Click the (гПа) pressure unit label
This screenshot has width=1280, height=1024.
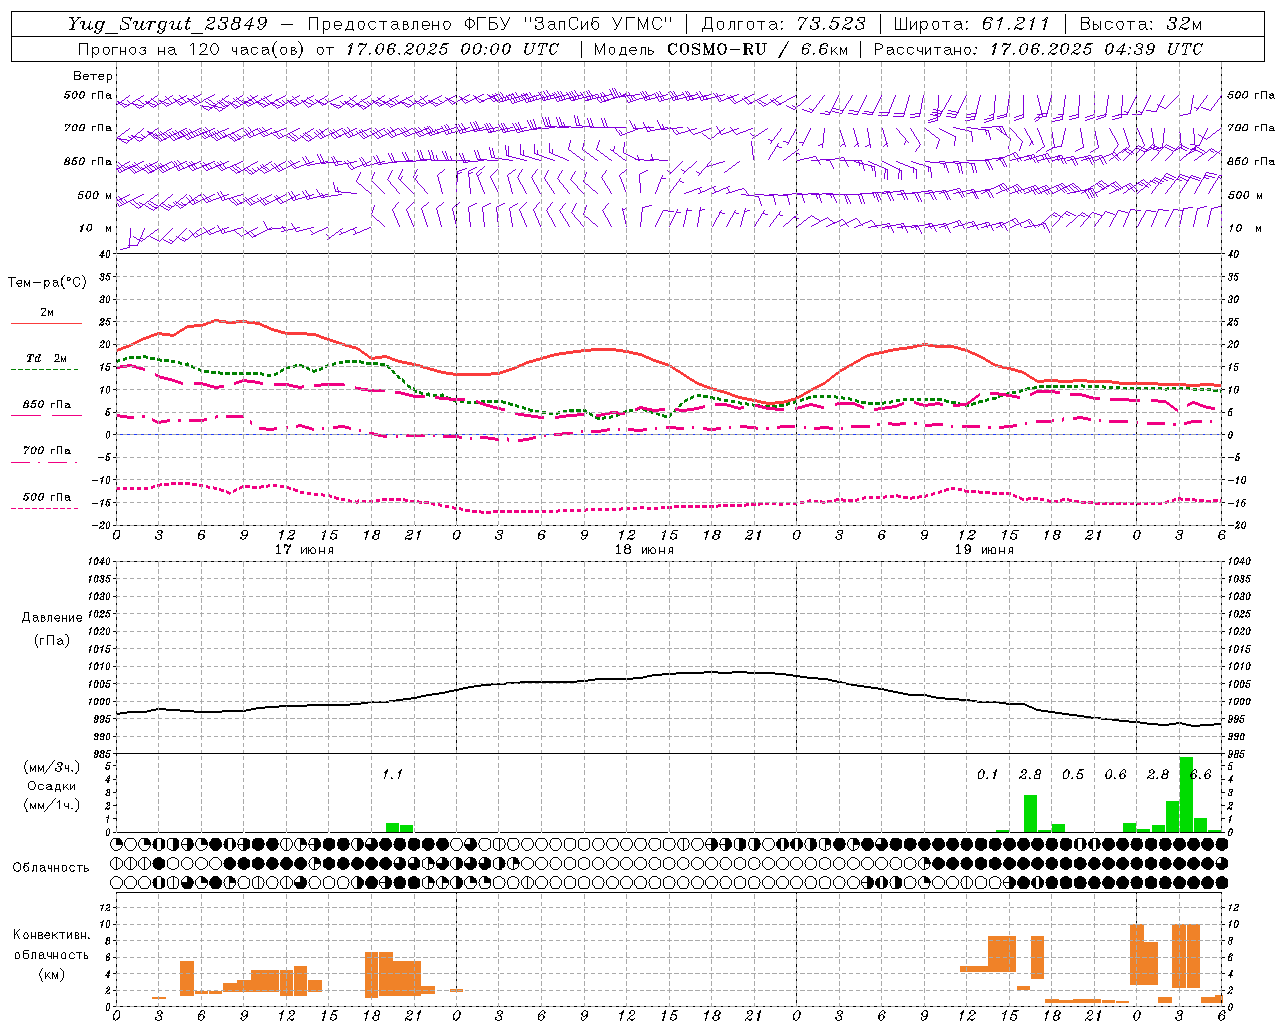[x=52, y=640]
